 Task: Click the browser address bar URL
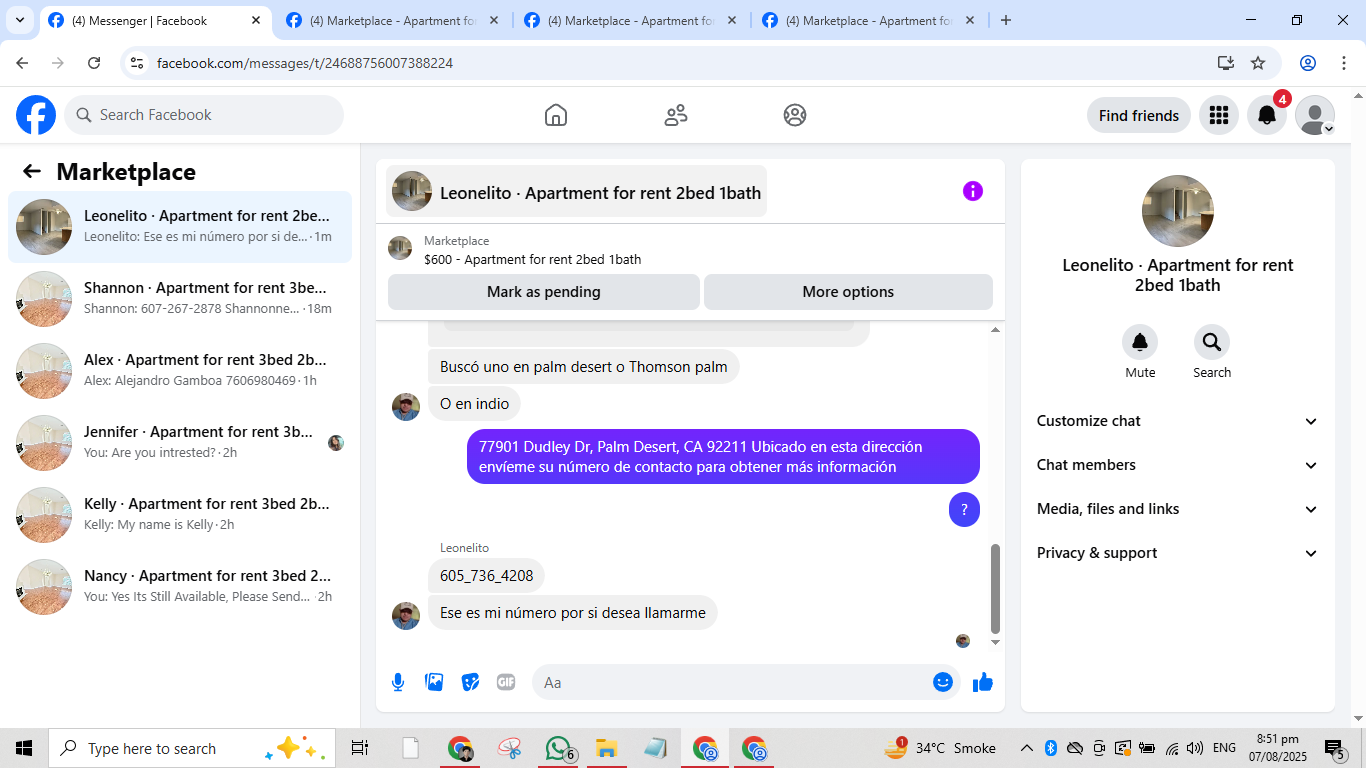pos(305,63)
